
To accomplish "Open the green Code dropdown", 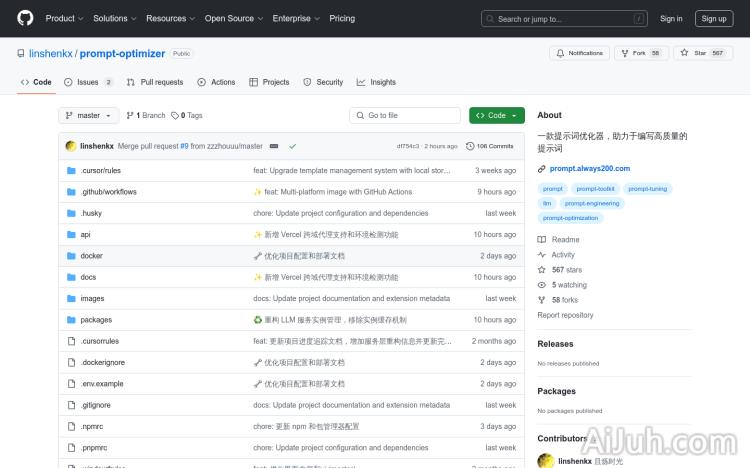I will (496, 115).
